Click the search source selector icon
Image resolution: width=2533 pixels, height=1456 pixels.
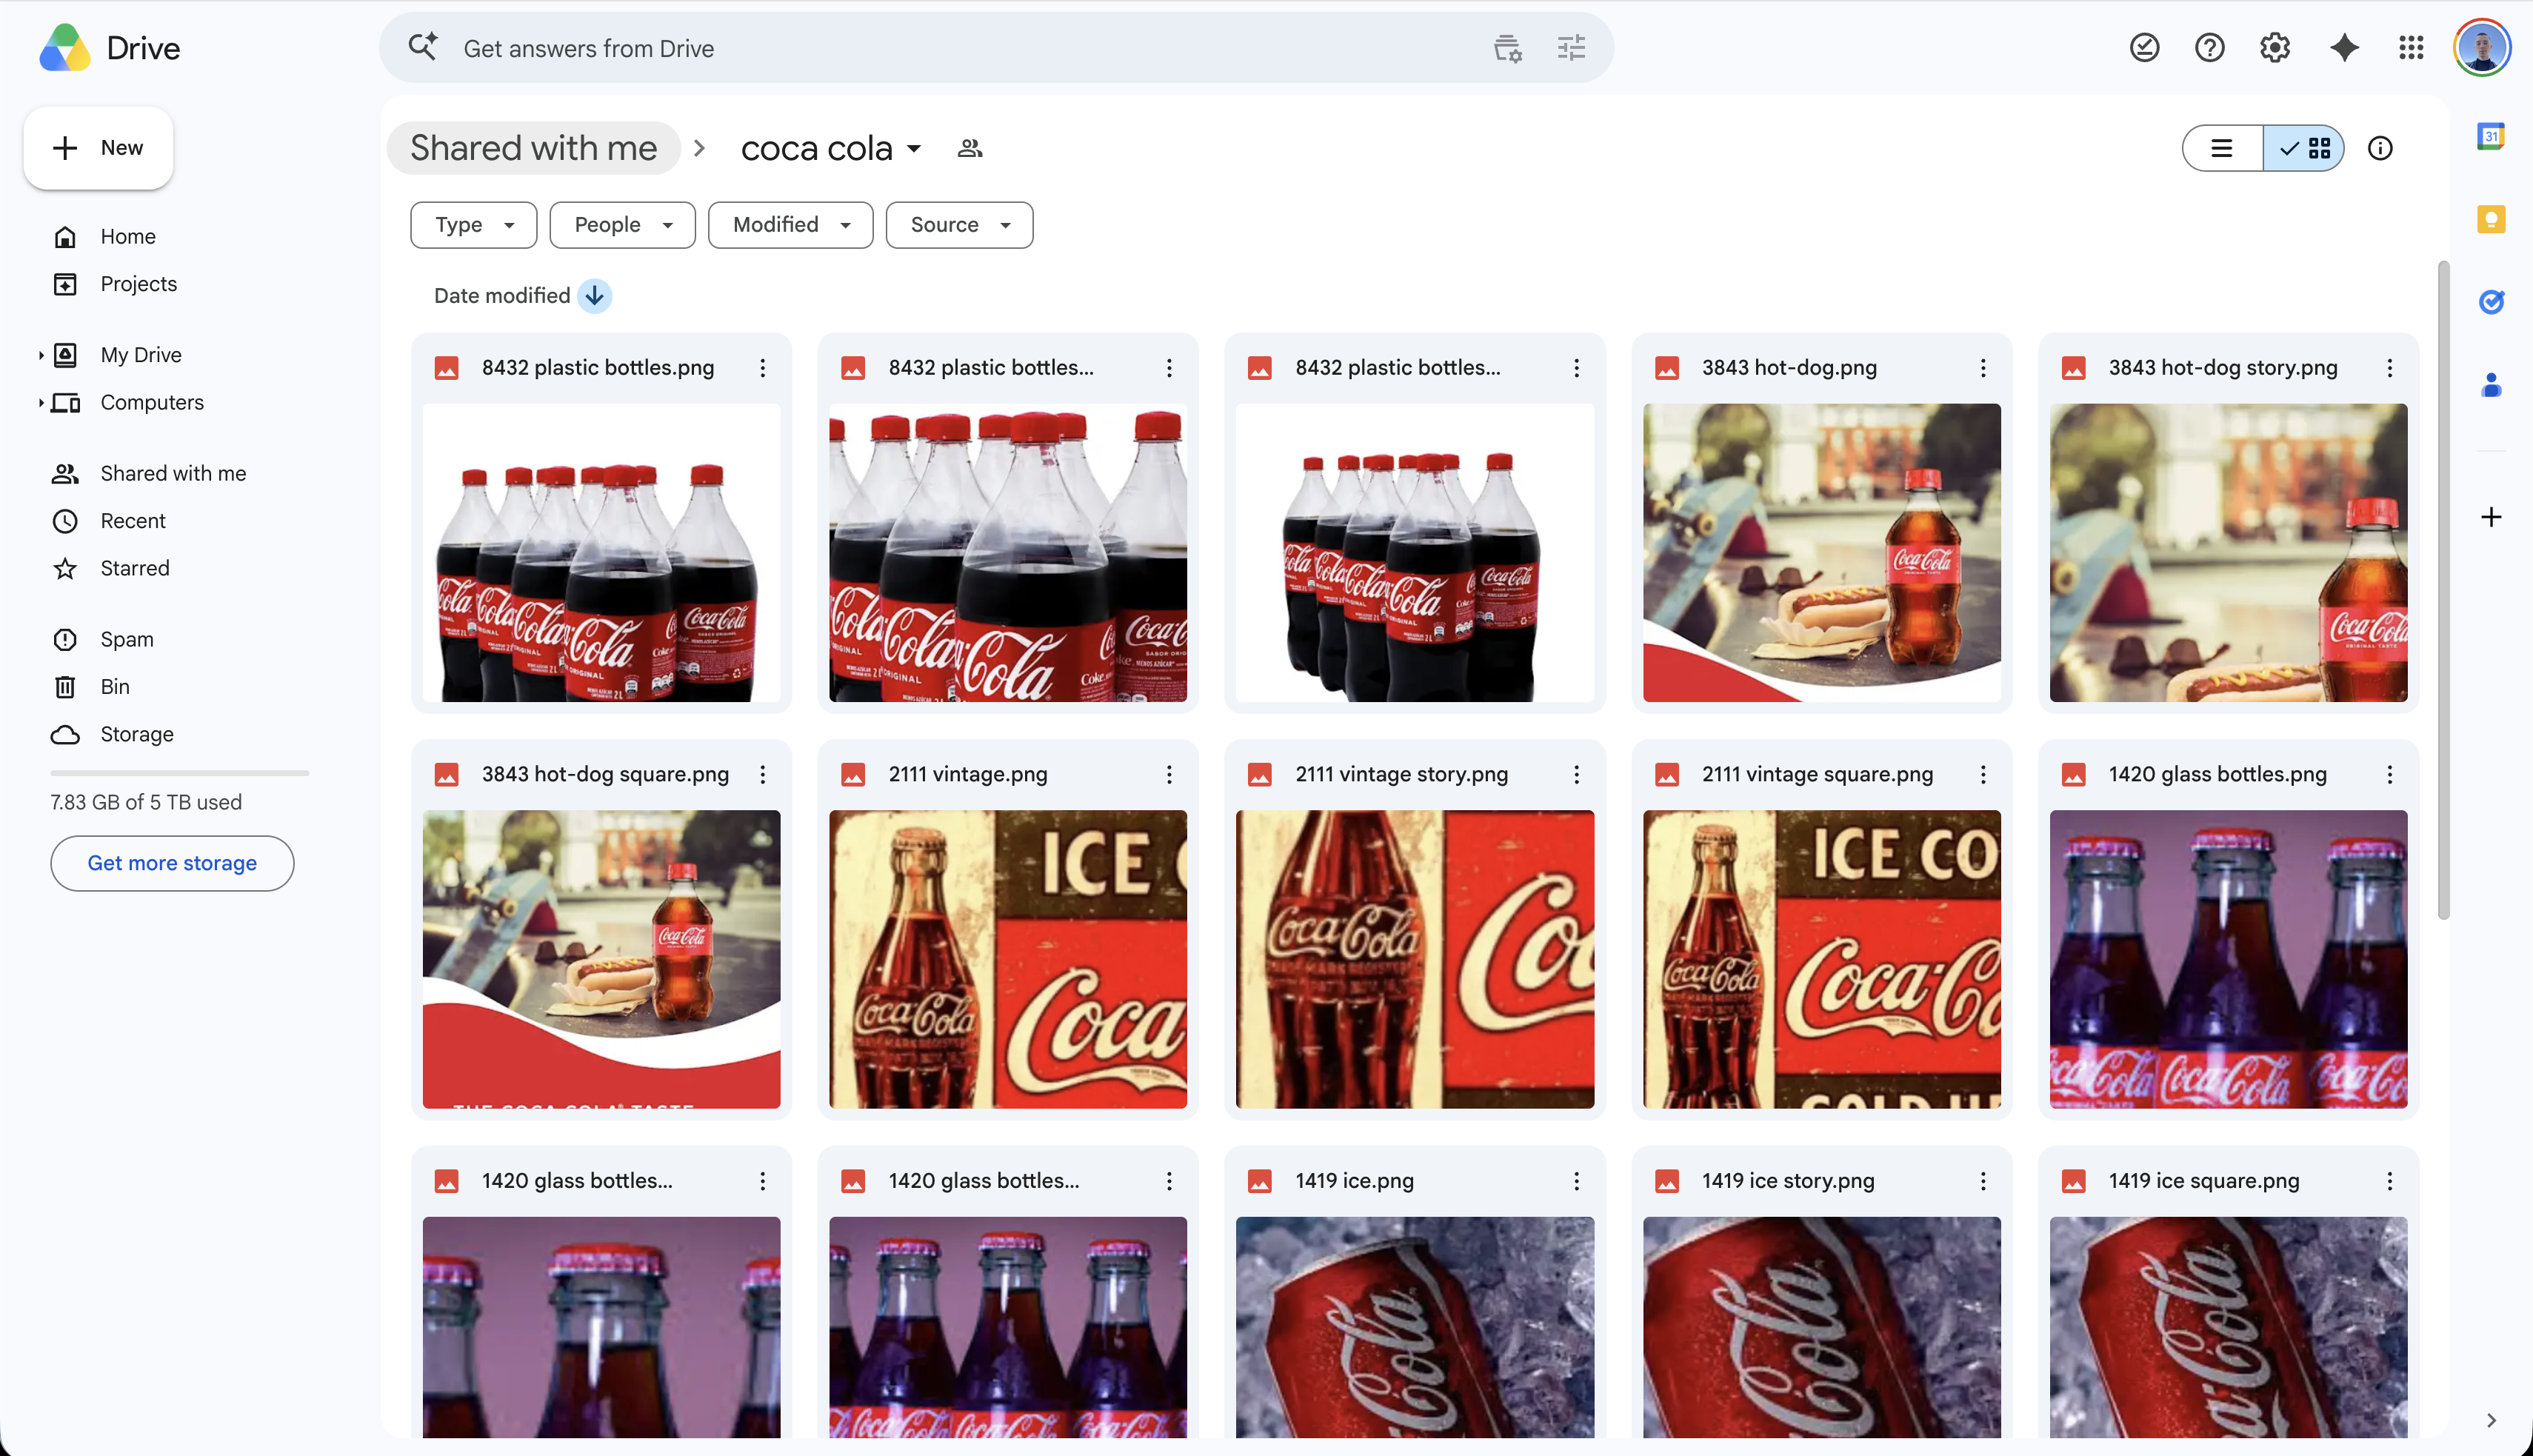[x=1507, y=47]
